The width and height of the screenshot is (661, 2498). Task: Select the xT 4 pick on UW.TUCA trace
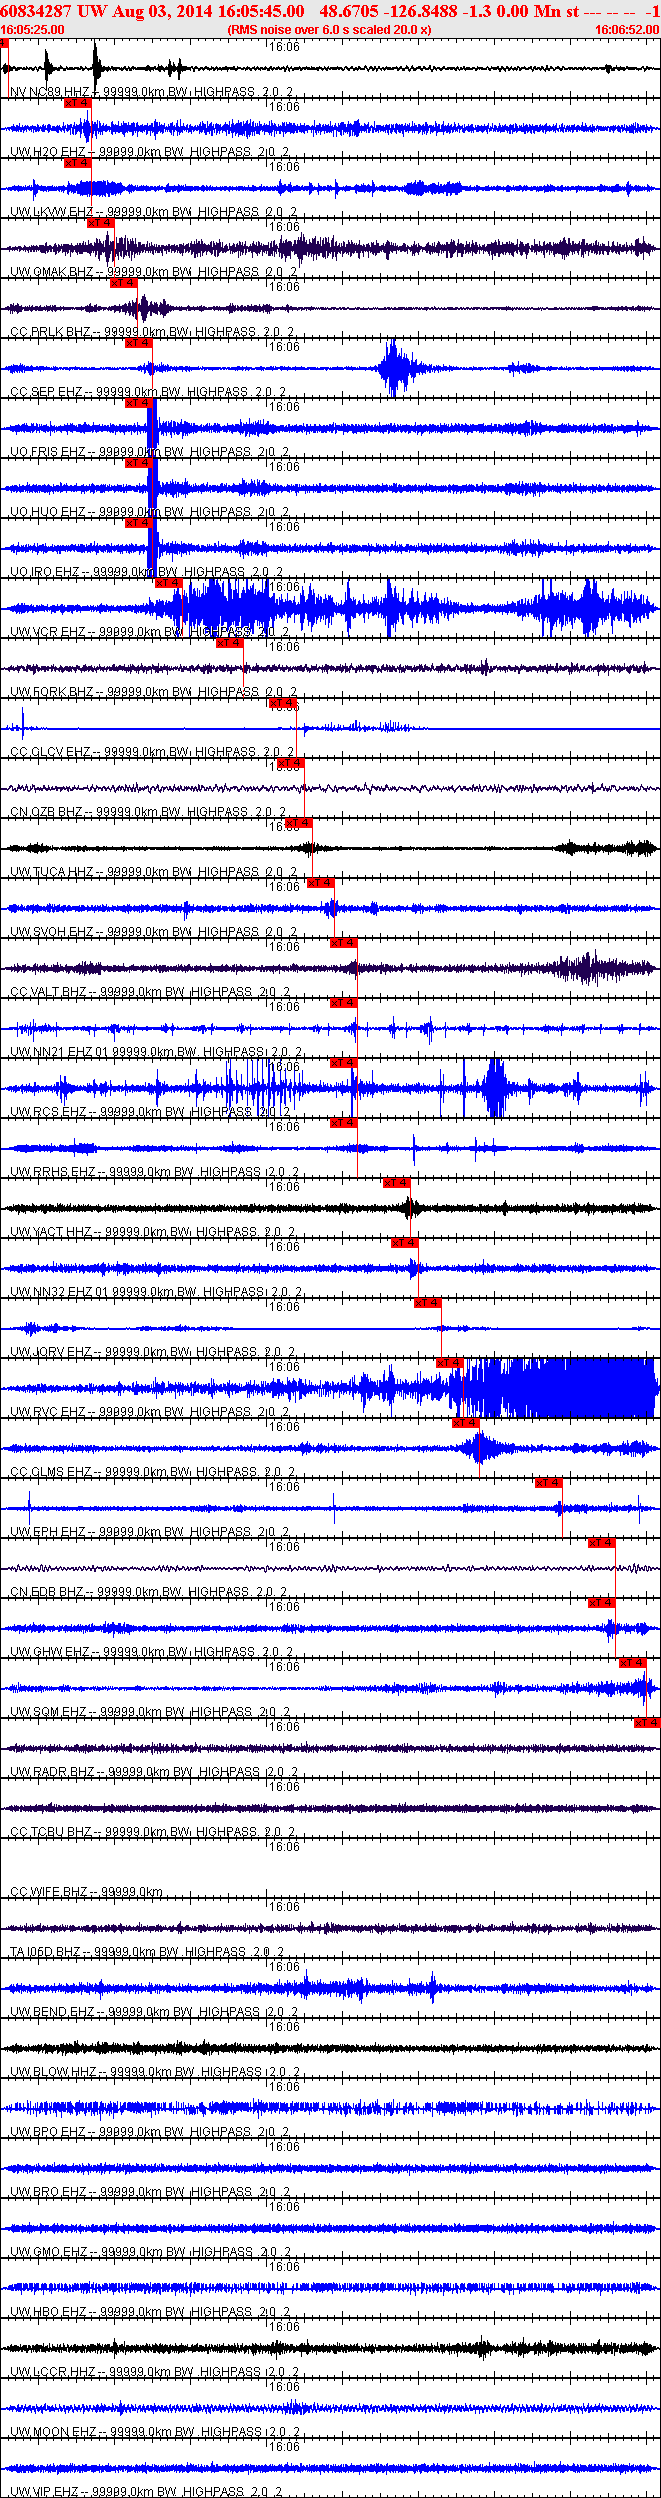pos(299,823)
